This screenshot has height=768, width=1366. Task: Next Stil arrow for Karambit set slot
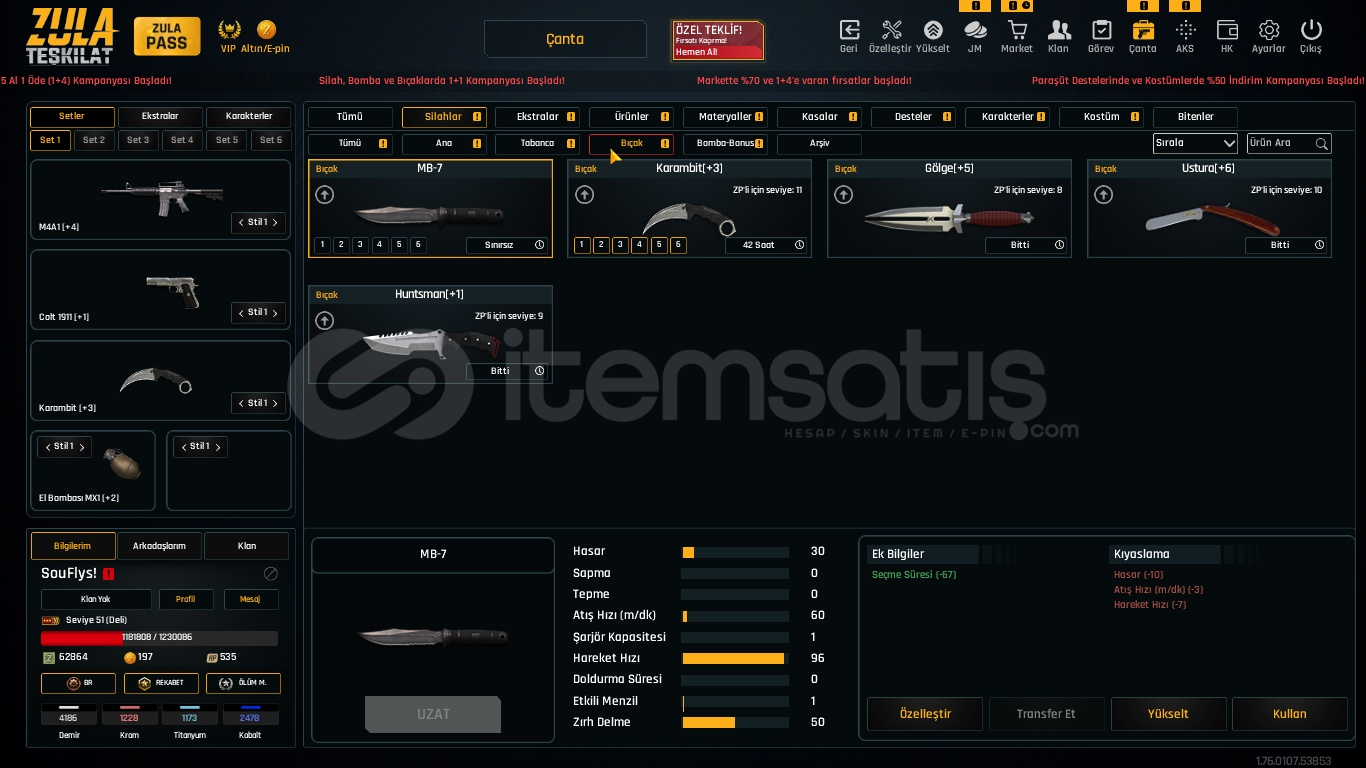pyautogui.click(x=275, y=403)
